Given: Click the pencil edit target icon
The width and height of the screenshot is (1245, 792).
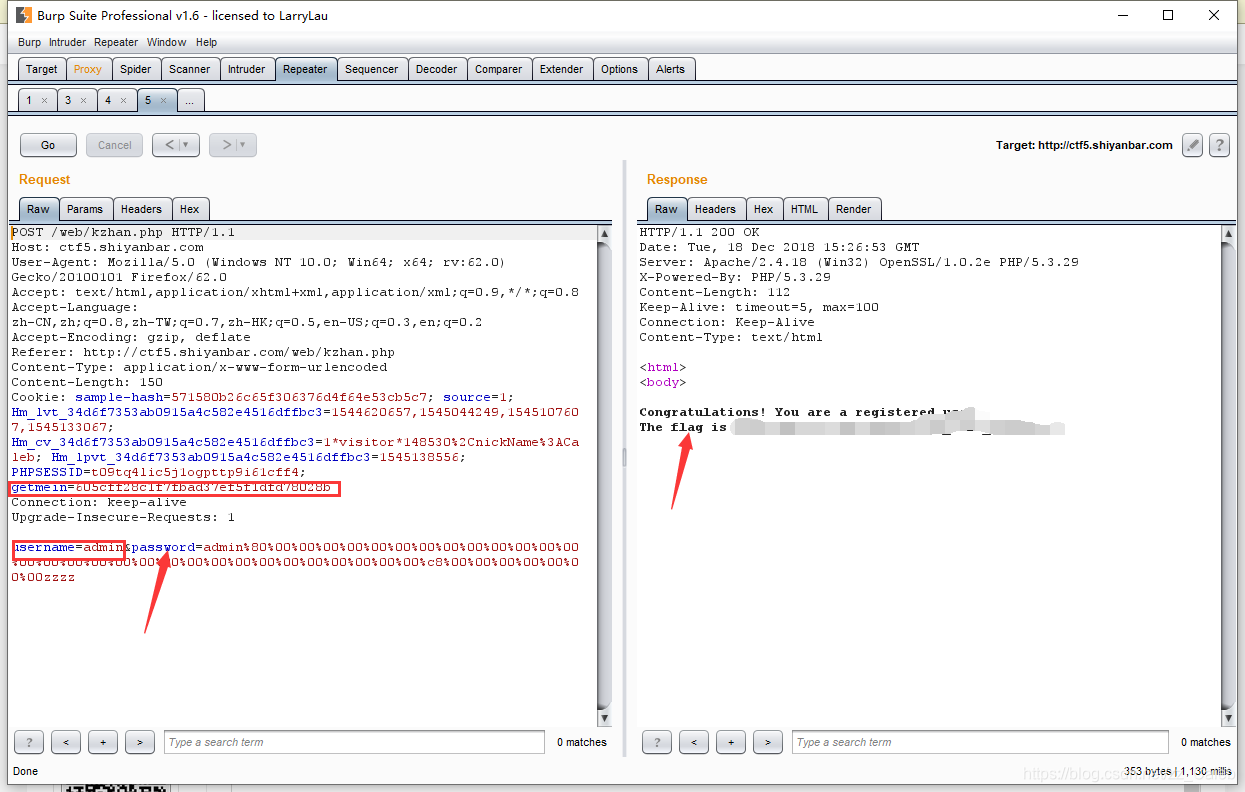Looking at the screenshot, I should (x=1192, y=145).
